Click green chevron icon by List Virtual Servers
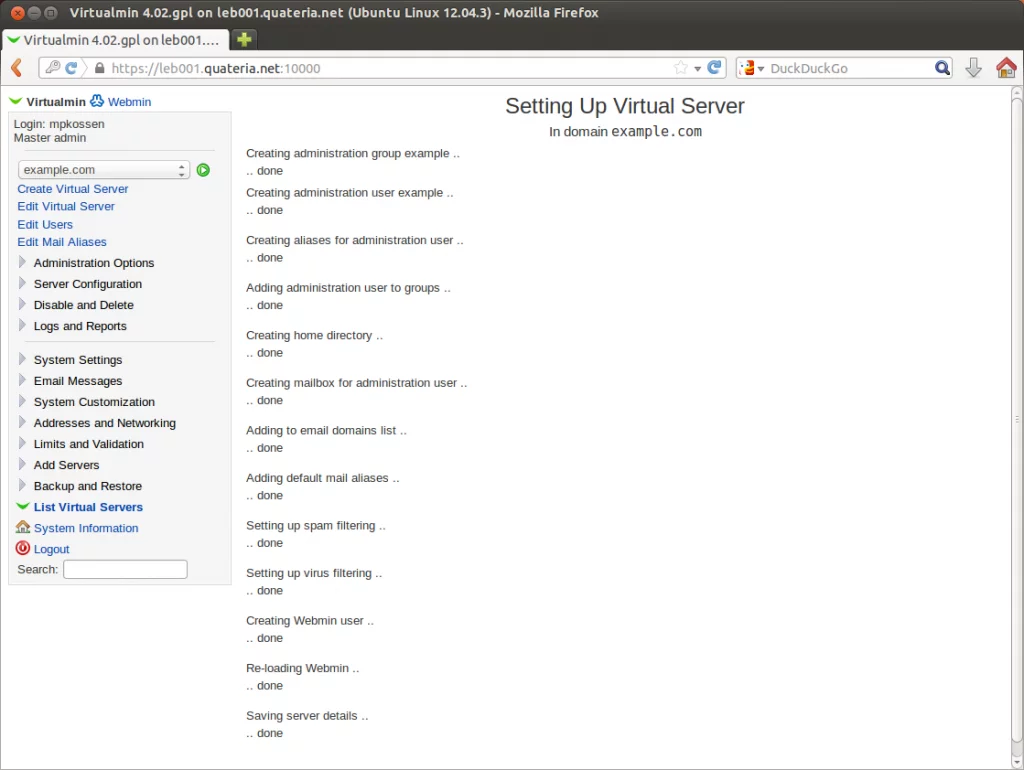1024x770 pixels. click(x=23, y=506)
